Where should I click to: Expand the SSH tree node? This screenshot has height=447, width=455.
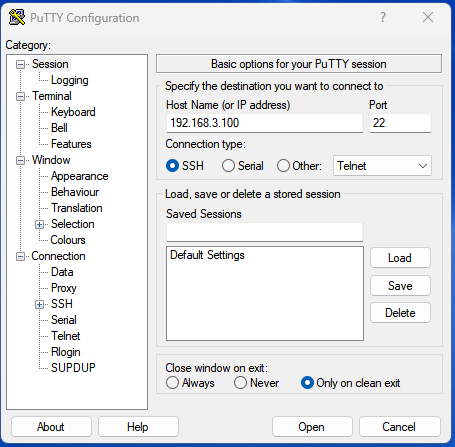[39, 305]
